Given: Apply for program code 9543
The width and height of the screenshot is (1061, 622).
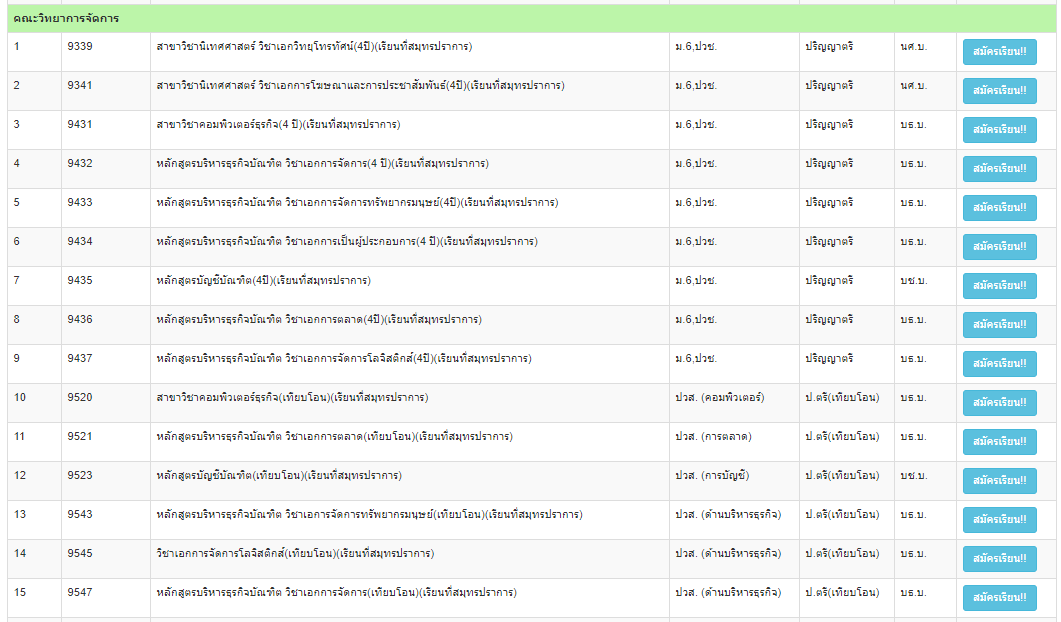Looking at the screenshot, I should [x=999, y=520].
